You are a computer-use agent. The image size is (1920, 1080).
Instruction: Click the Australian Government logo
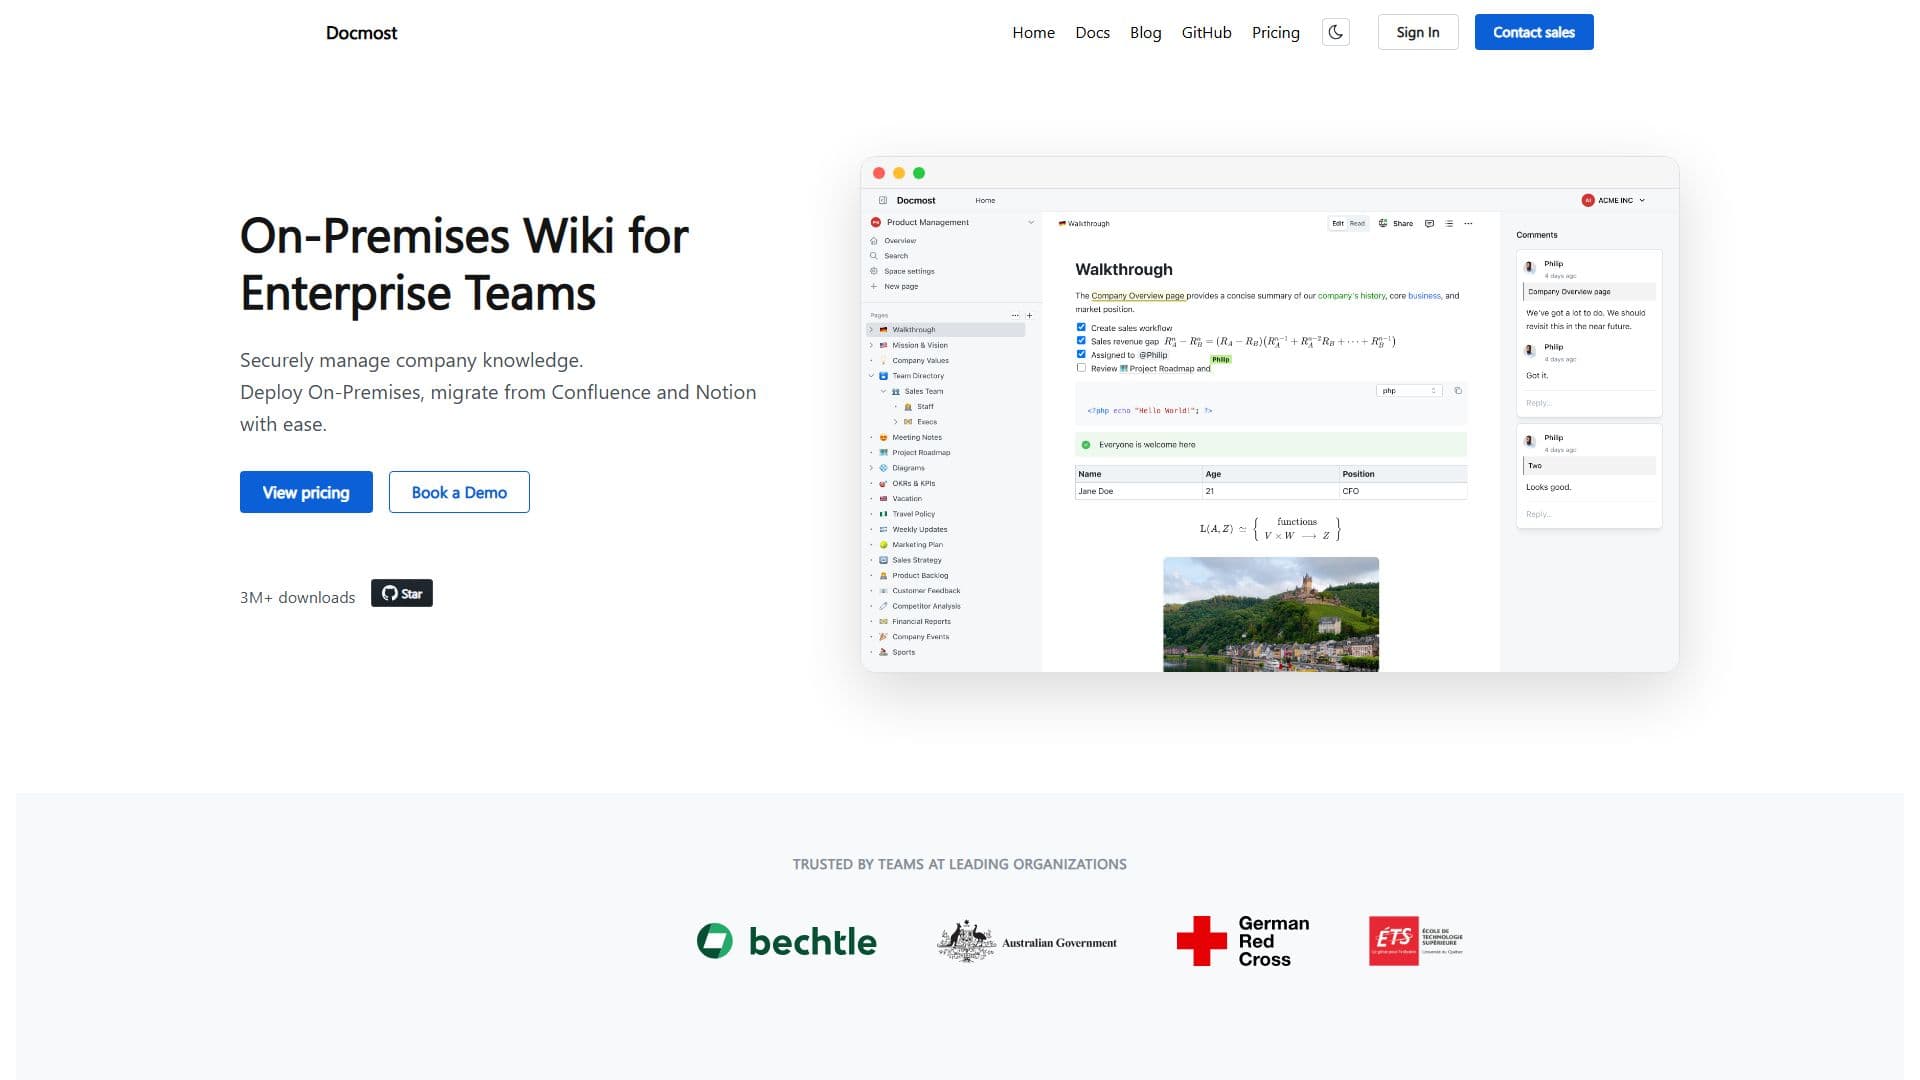pos(1027,941)
